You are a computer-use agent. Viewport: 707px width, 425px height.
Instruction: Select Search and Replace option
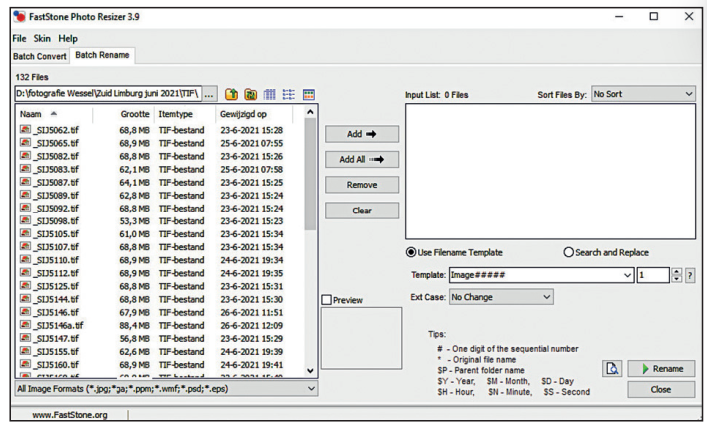coord(569,252)
